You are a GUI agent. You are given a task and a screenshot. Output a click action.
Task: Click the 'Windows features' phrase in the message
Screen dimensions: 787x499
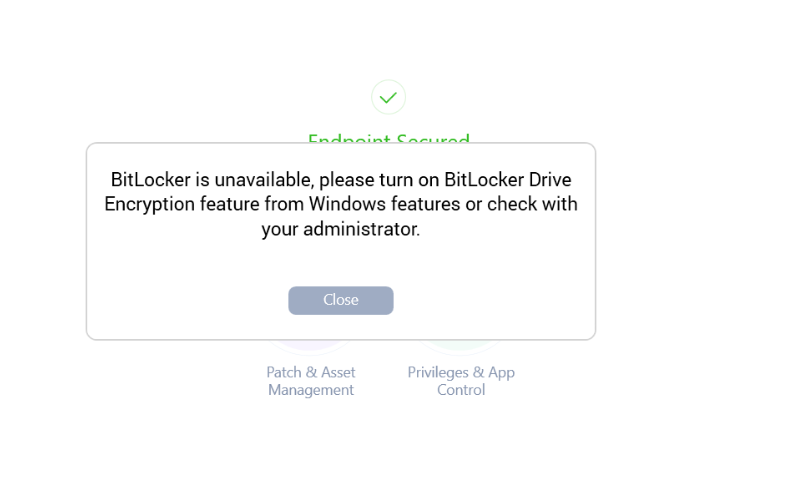pyautogui.click(x=384, y=204)
